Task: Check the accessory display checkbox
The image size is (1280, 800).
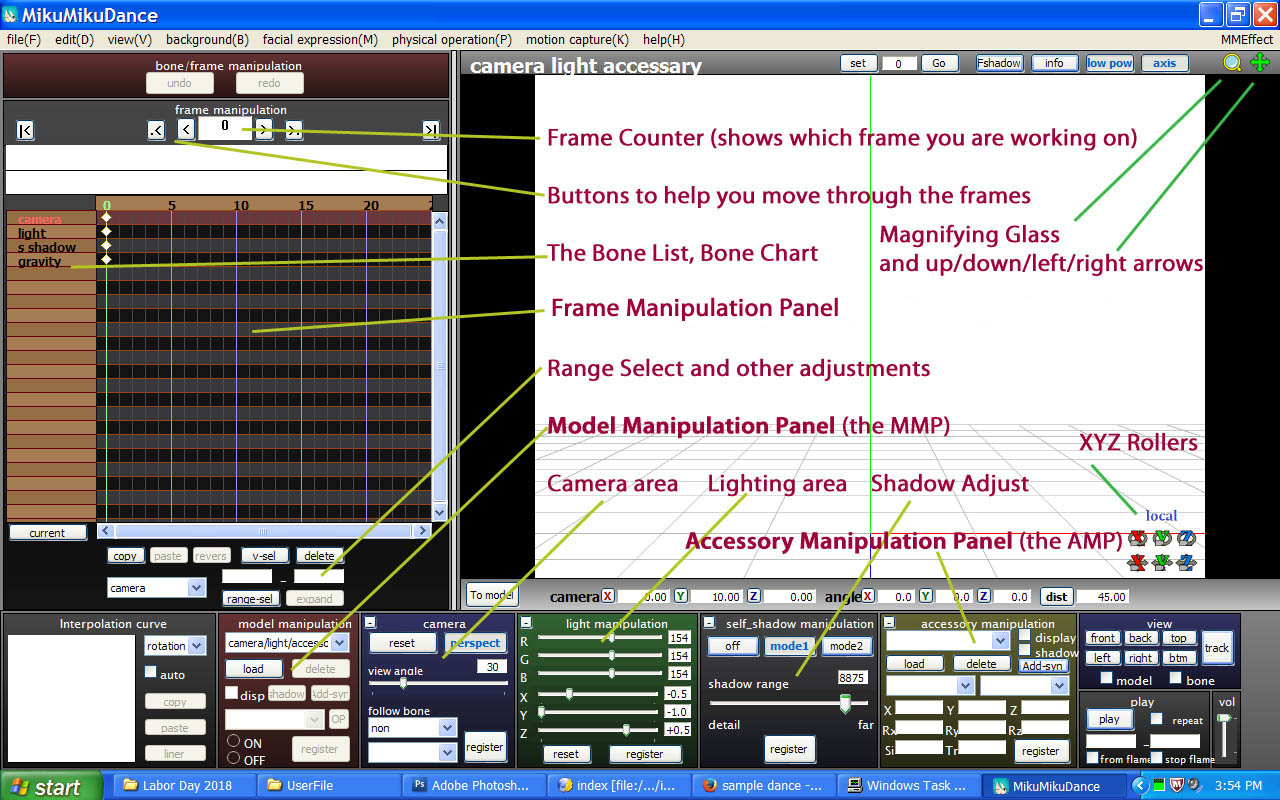Action: (1025, 635)
